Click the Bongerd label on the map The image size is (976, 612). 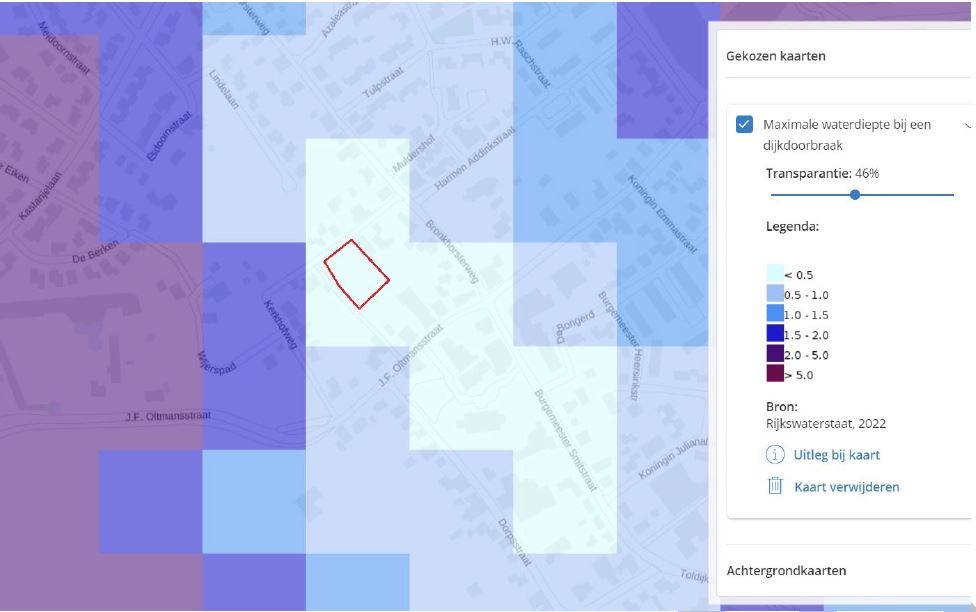pyautogui.click(x=575, y=323)
